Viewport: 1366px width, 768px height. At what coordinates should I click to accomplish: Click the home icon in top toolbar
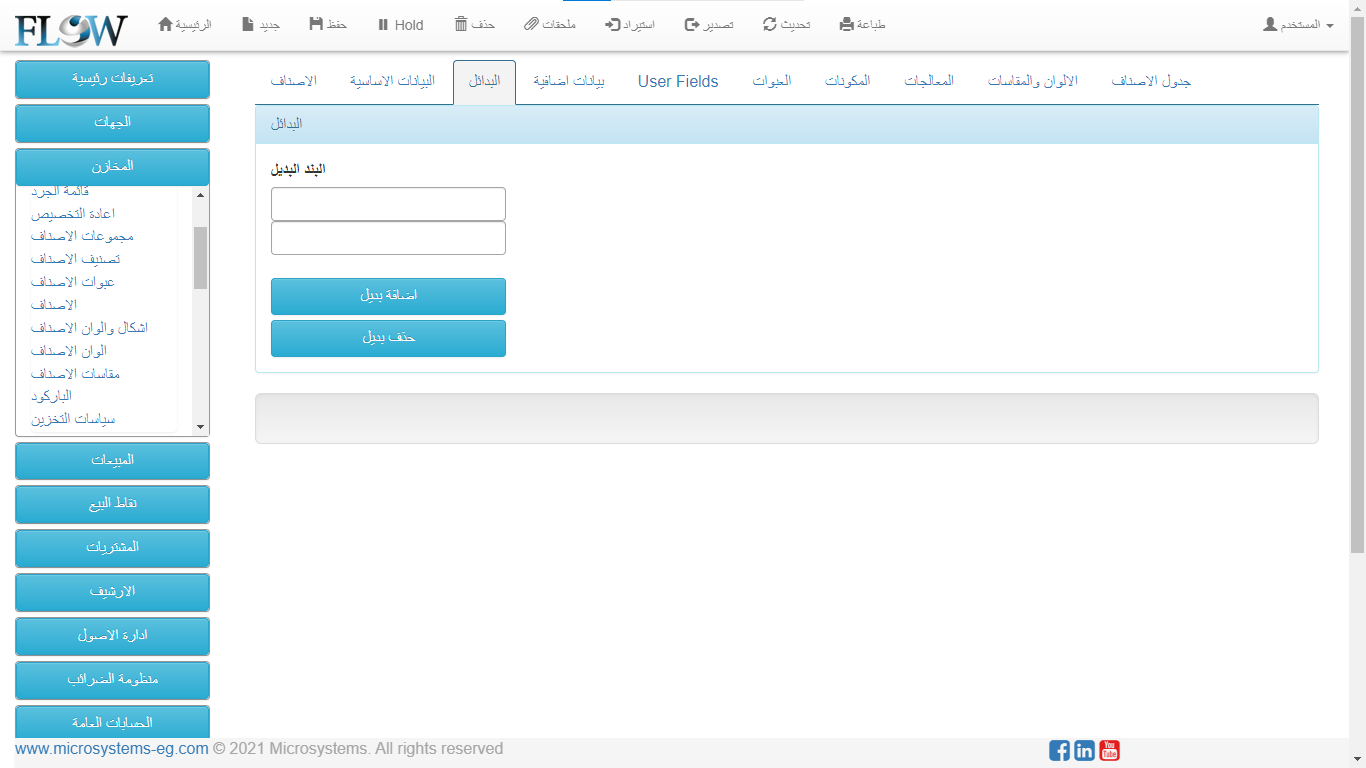point(166,24)
